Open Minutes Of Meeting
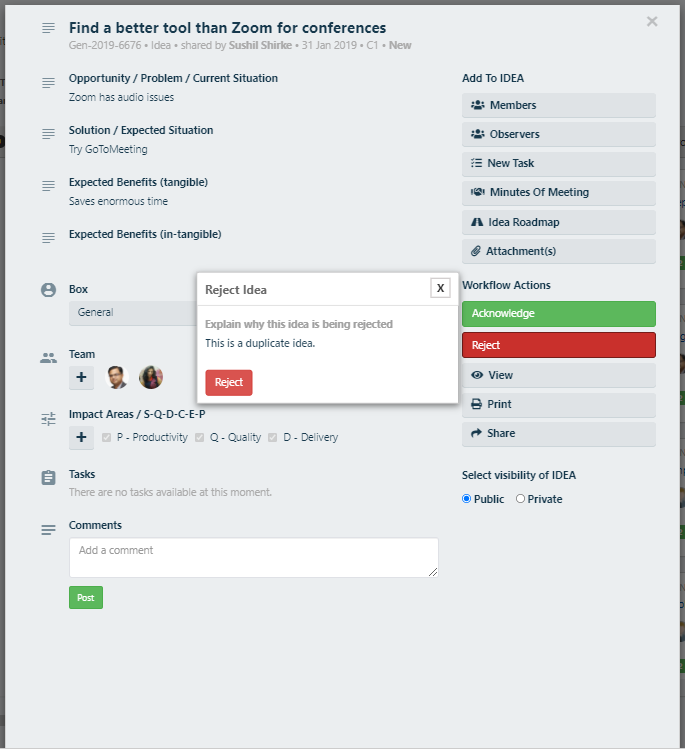Image resolution: width=685 pixels, height=749 pixels. coord(558,192)
